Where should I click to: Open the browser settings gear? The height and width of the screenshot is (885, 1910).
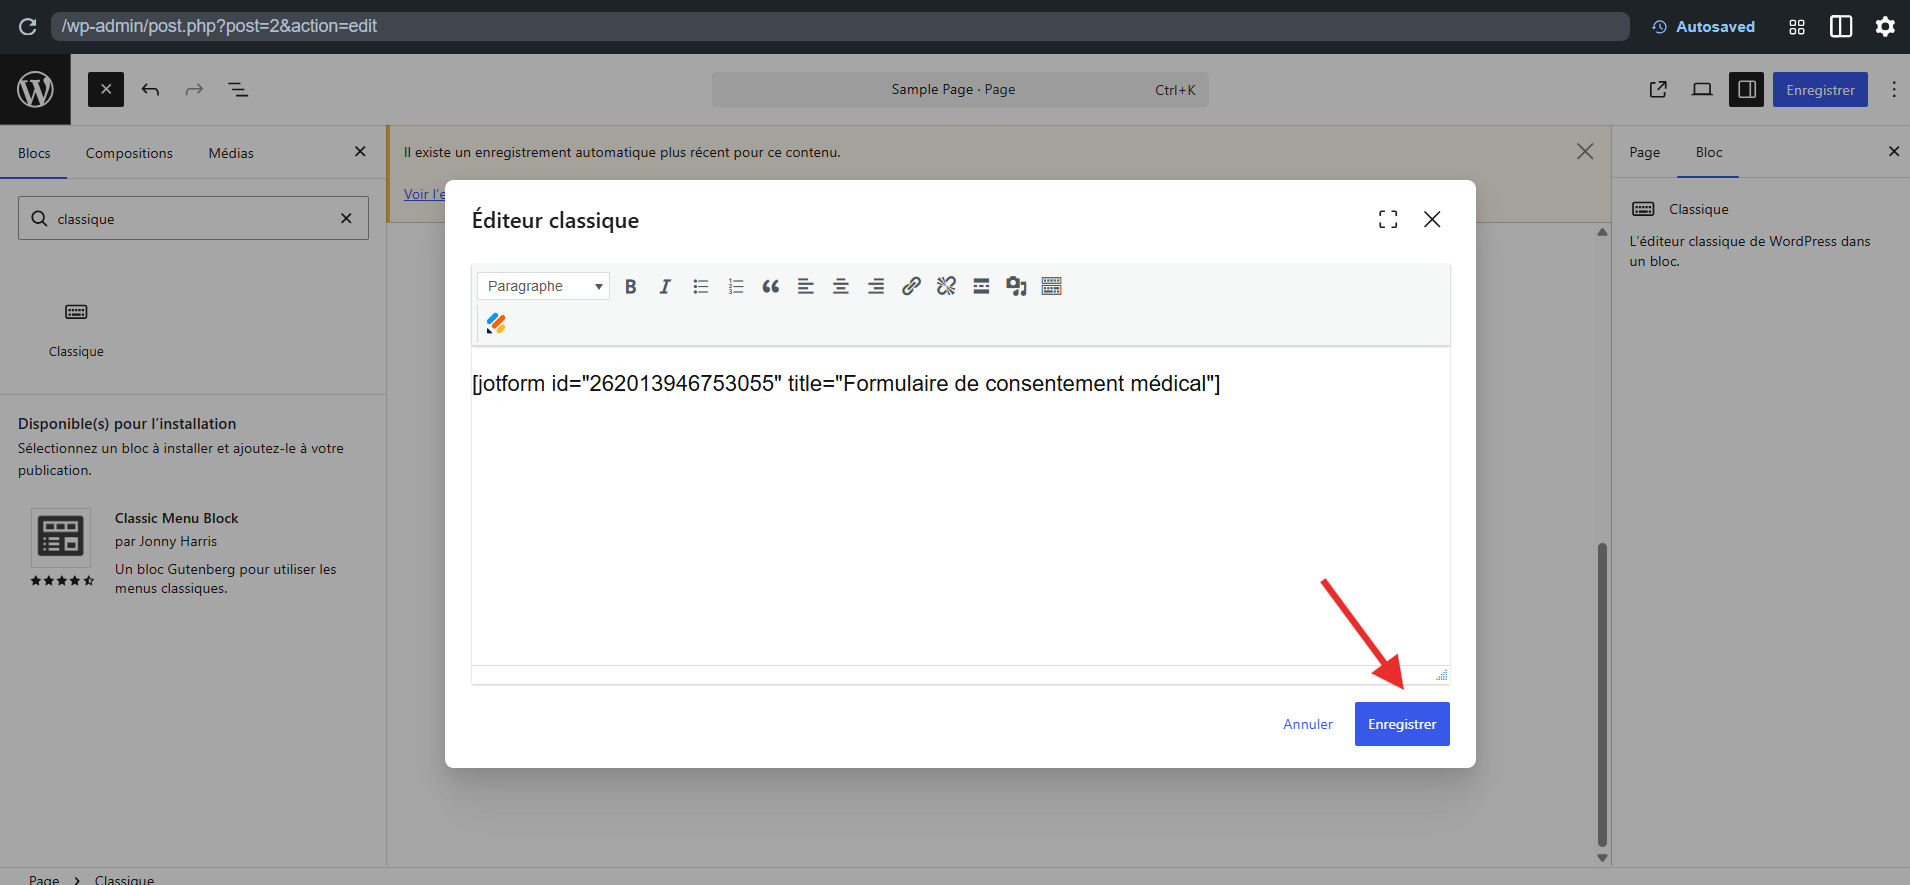pyautogui.click(x=1885, y=26)
